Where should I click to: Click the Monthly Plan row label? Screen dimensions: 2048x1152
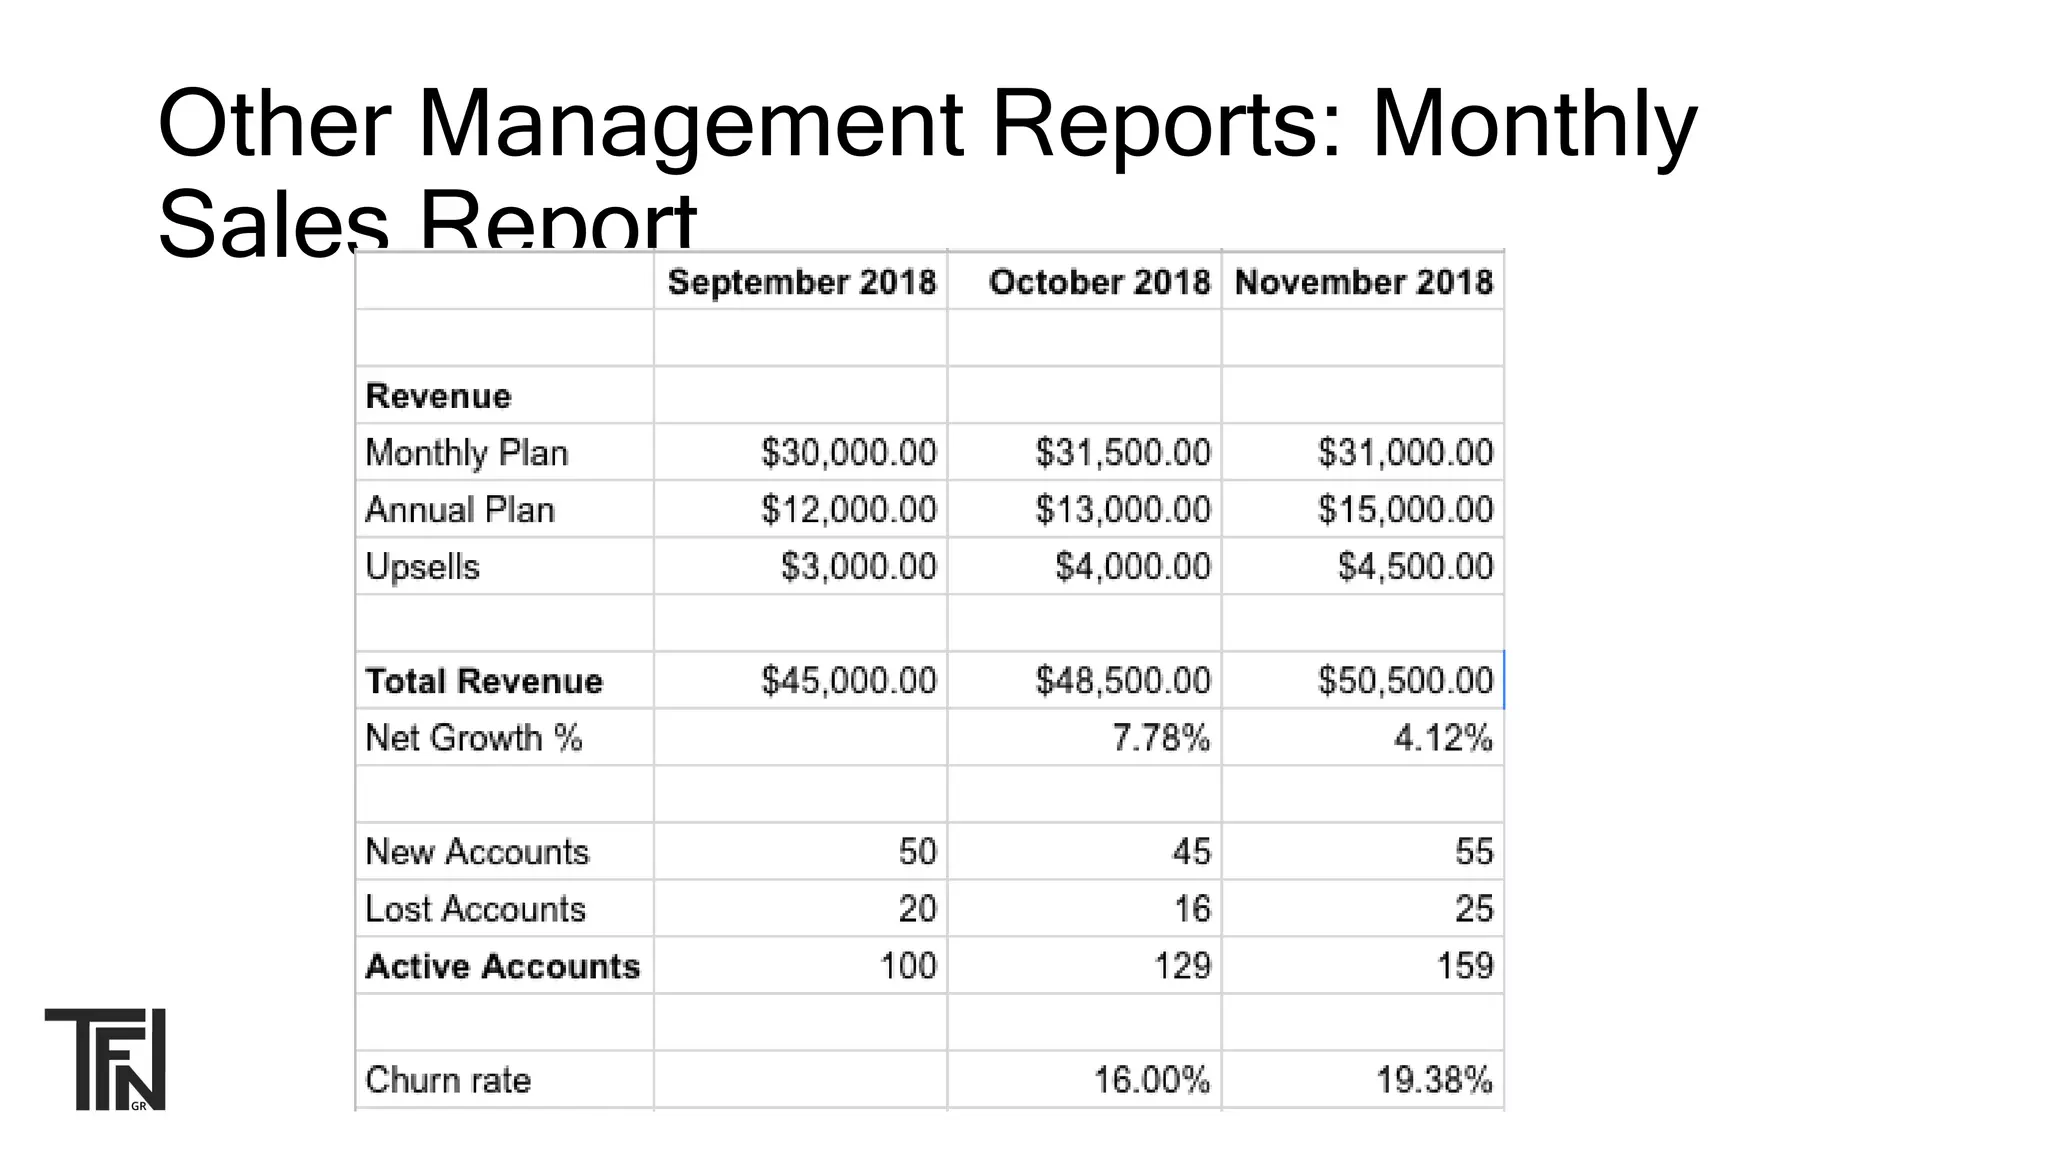pyautogui.click(x=466, y=453)
